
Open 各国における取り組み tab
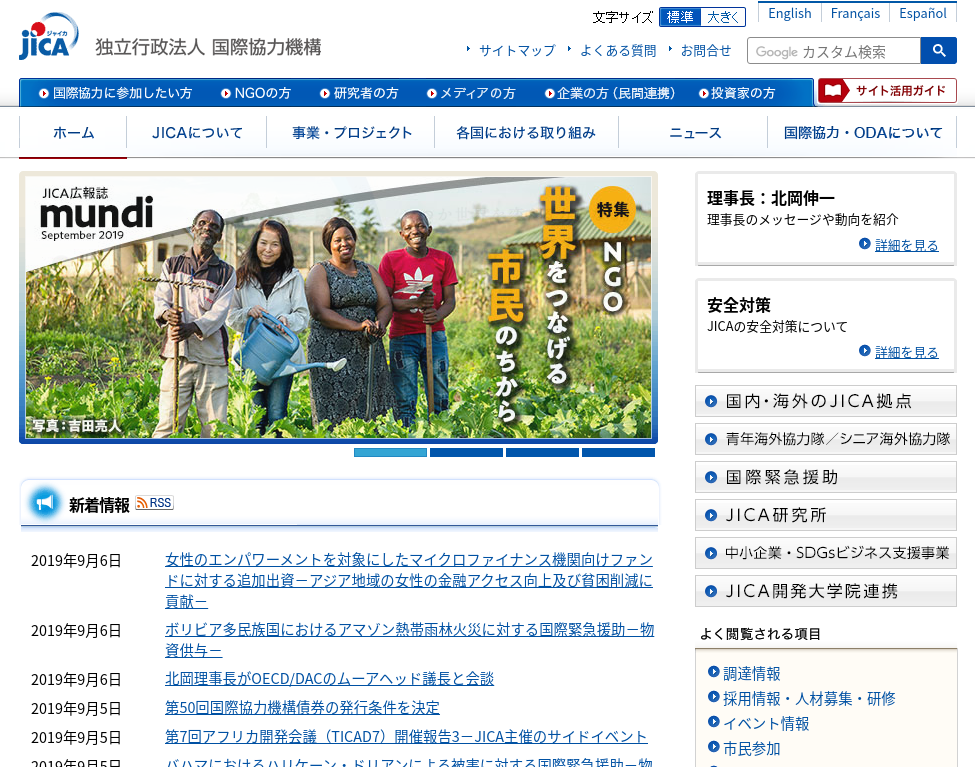(526, 132)
